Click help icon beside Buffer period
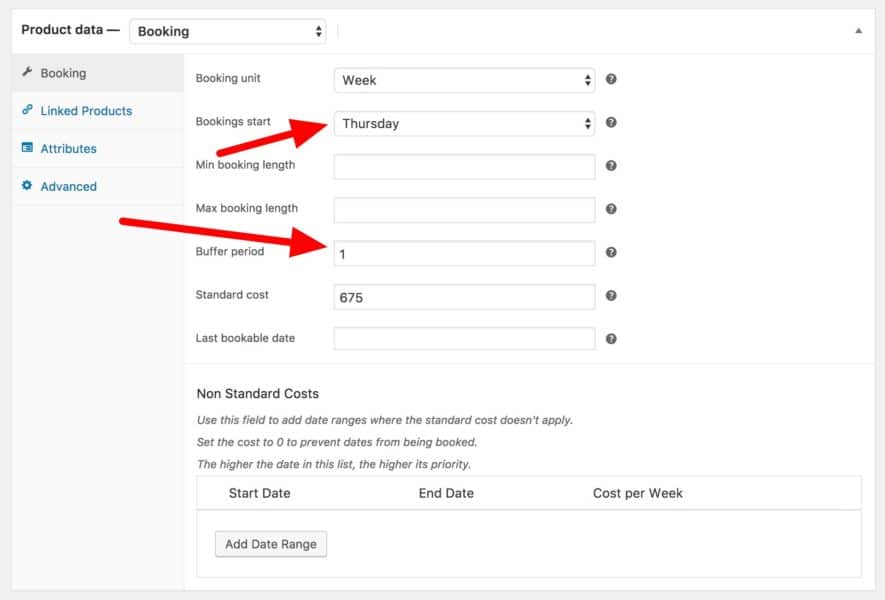885x600 pixels. pyautogui.click(x=611, y=253)
